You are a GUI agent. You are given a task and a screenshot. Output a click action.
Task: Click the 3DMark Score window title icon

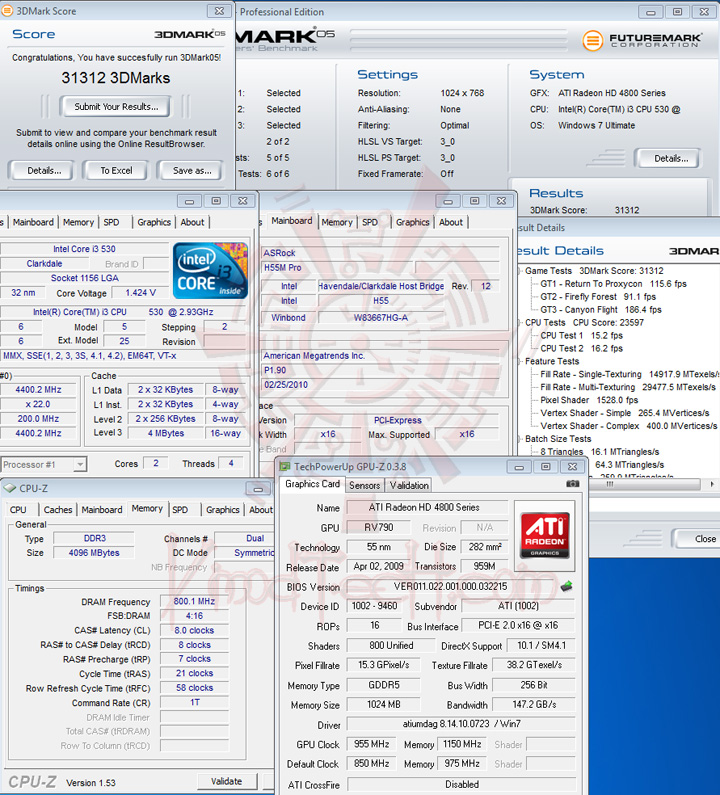pyautogui.click(x=7, y=11)
